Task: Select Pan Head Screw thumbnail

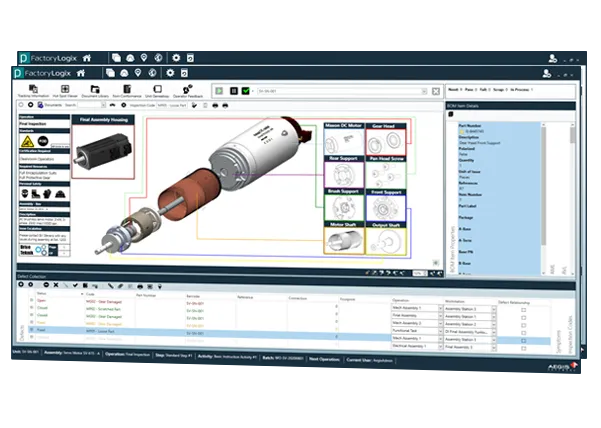Action: point(386,172)
